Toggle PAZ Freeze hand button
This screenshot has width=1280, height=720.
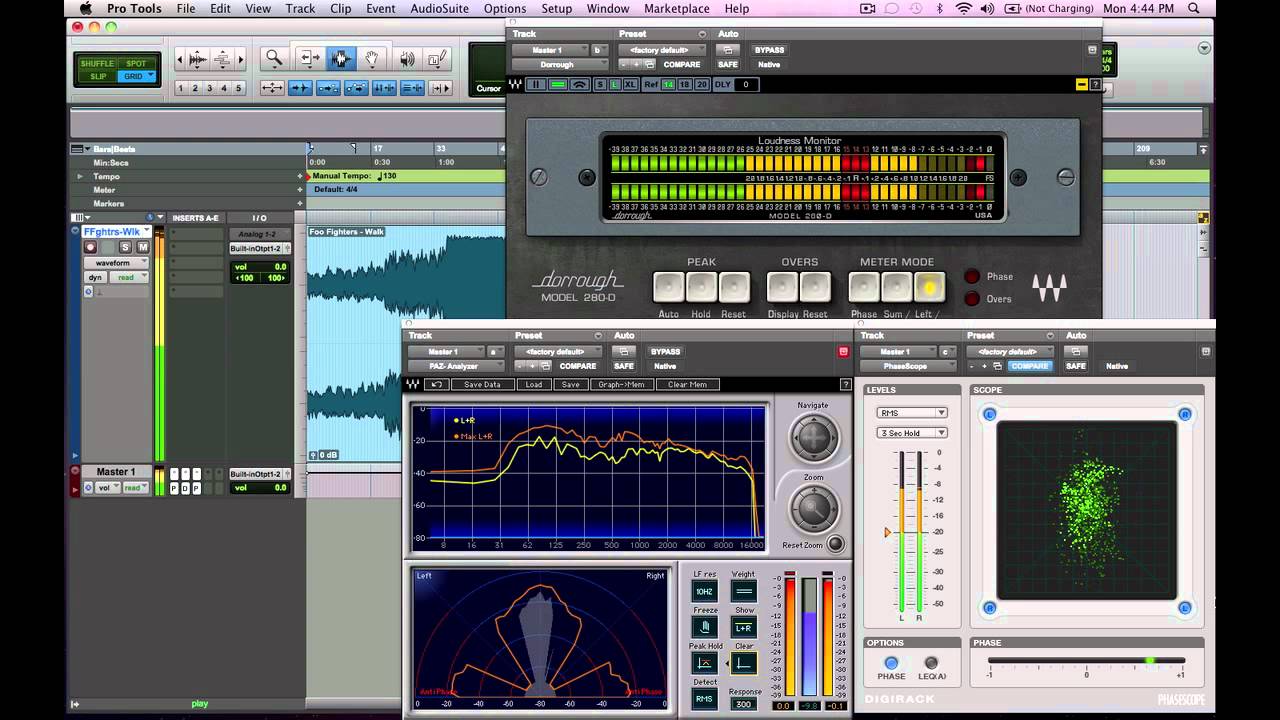tap(705, 628)
